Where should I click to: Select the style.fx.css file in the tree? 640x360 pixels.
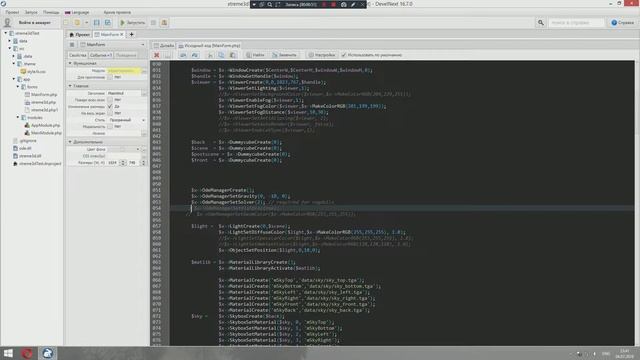[x=36, y=71]
